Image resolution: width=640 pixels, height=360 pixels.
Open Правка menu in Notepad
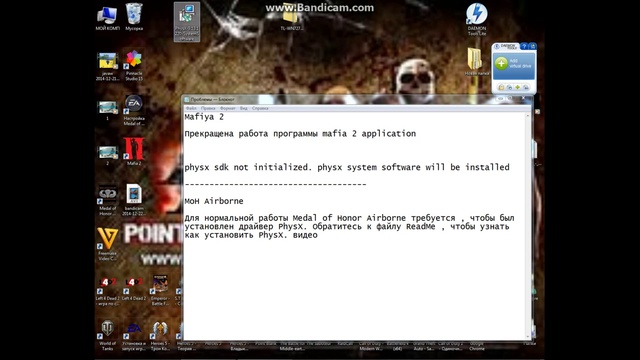pos(208,109)
